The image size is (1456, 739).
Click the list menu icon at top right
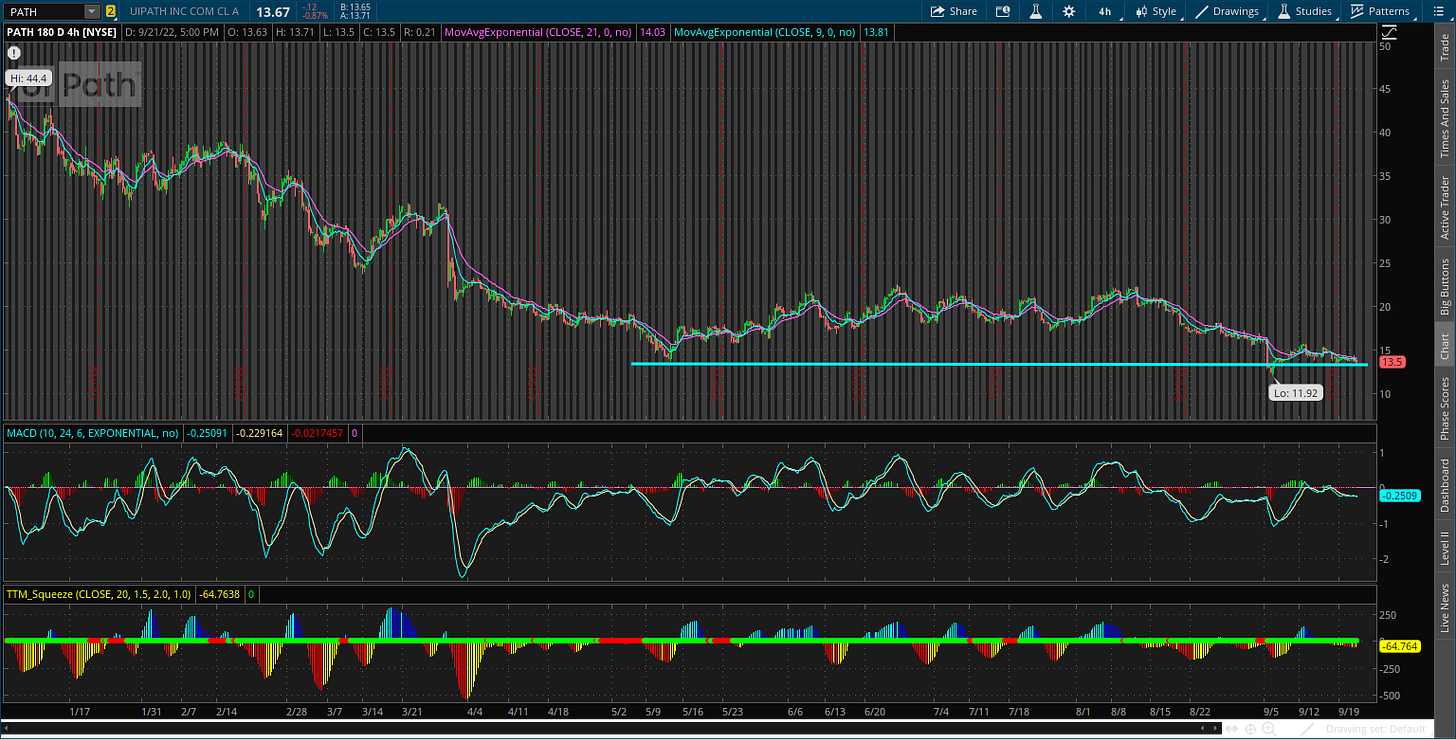tap(1441, 11)
